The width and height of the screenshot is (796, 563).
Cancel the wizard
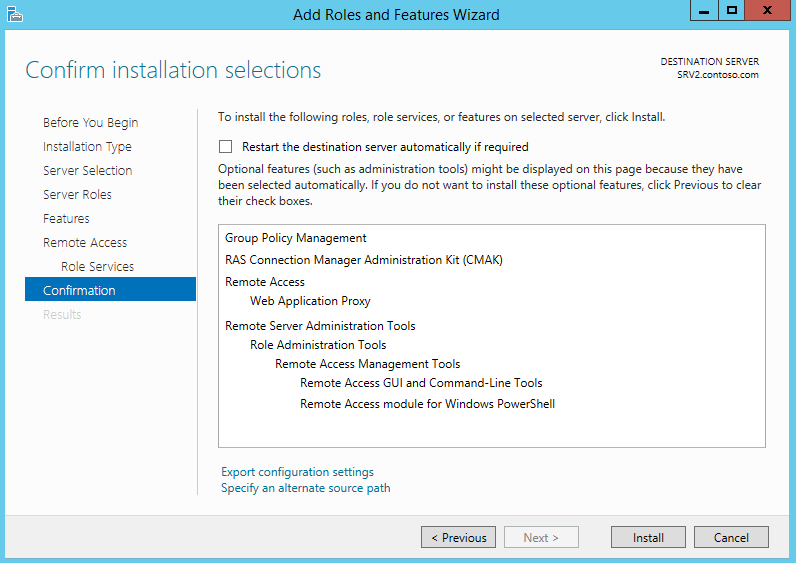tap(731, 537)
